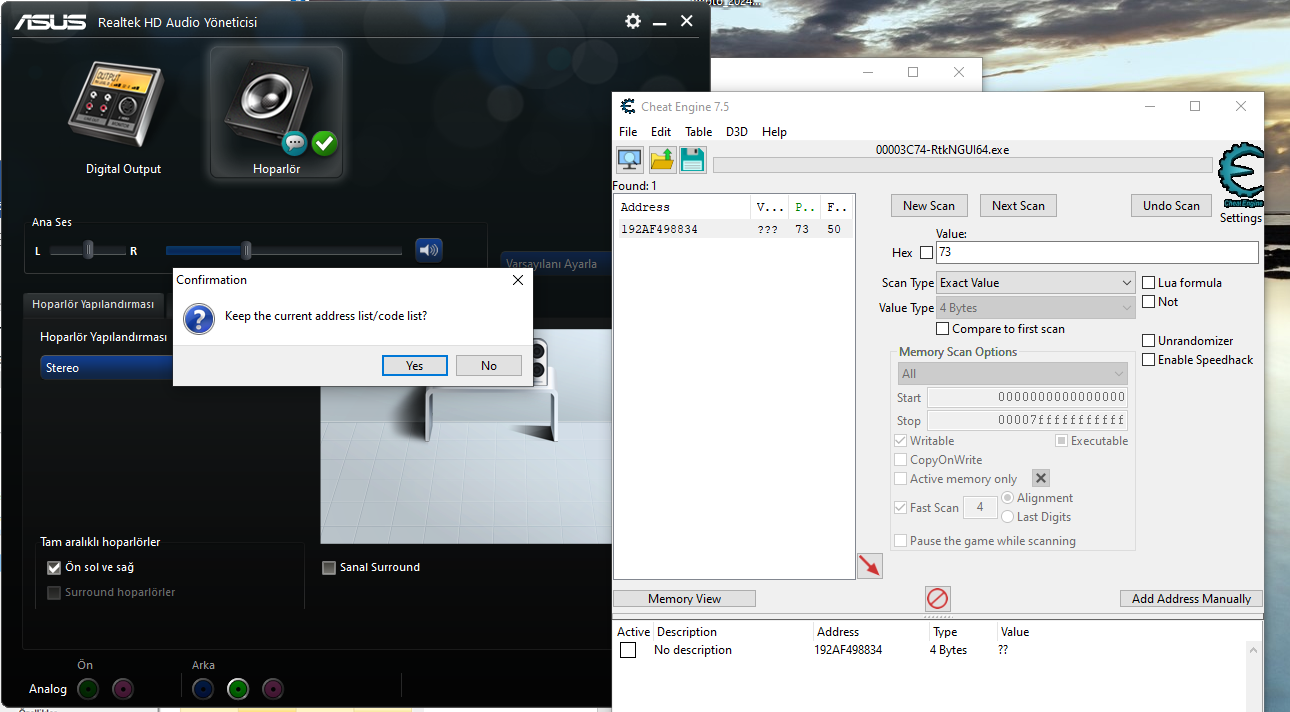Click the pink rear analog jack

point(272,688)
